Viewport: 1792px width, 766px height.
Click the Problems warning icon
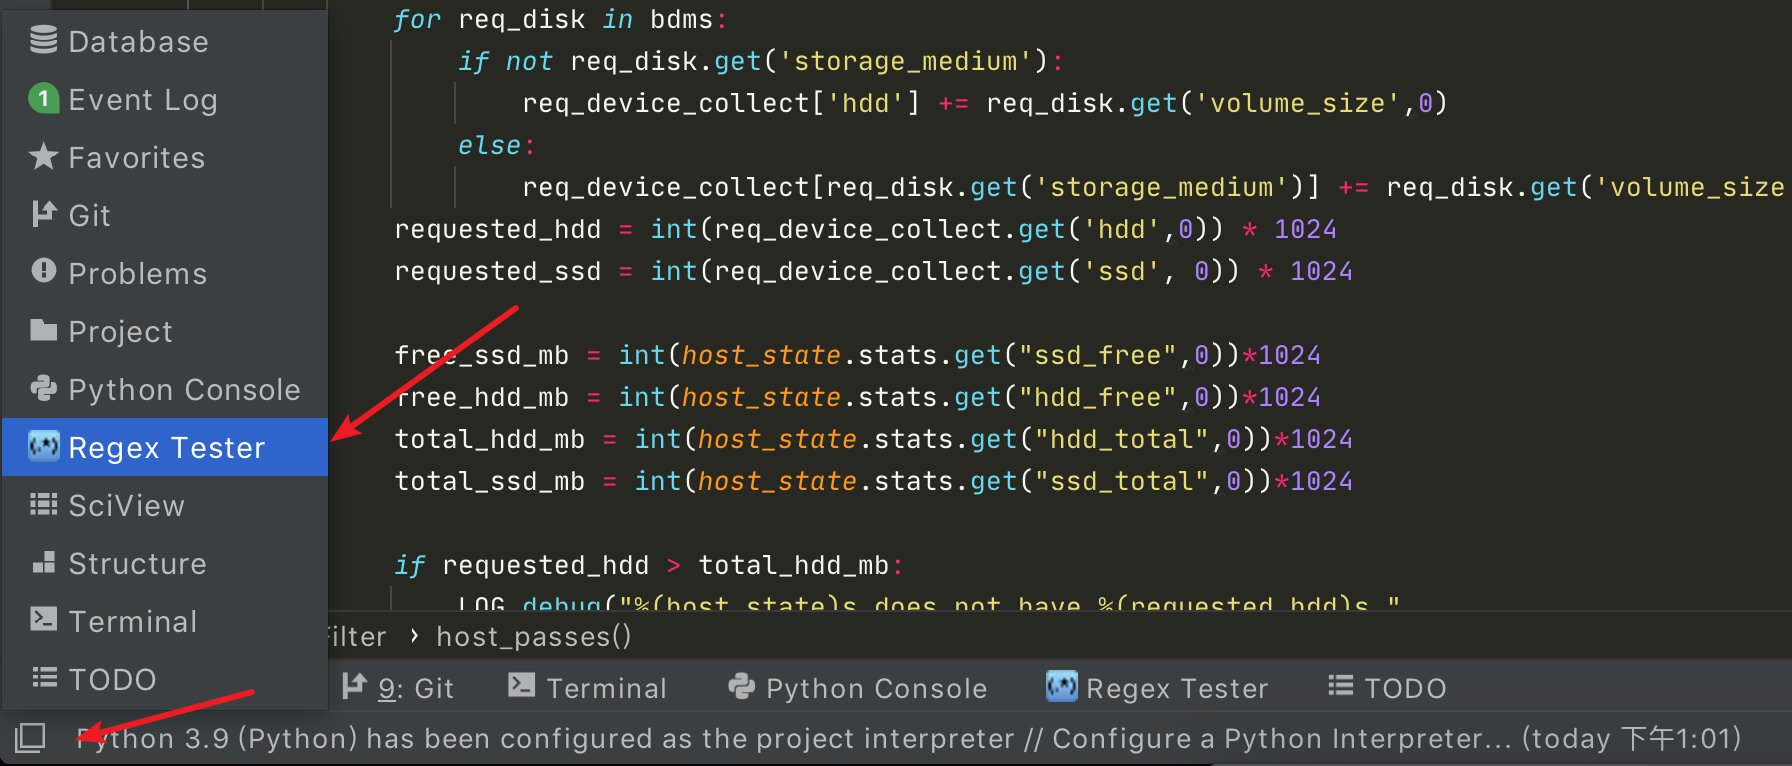[43, 272]
